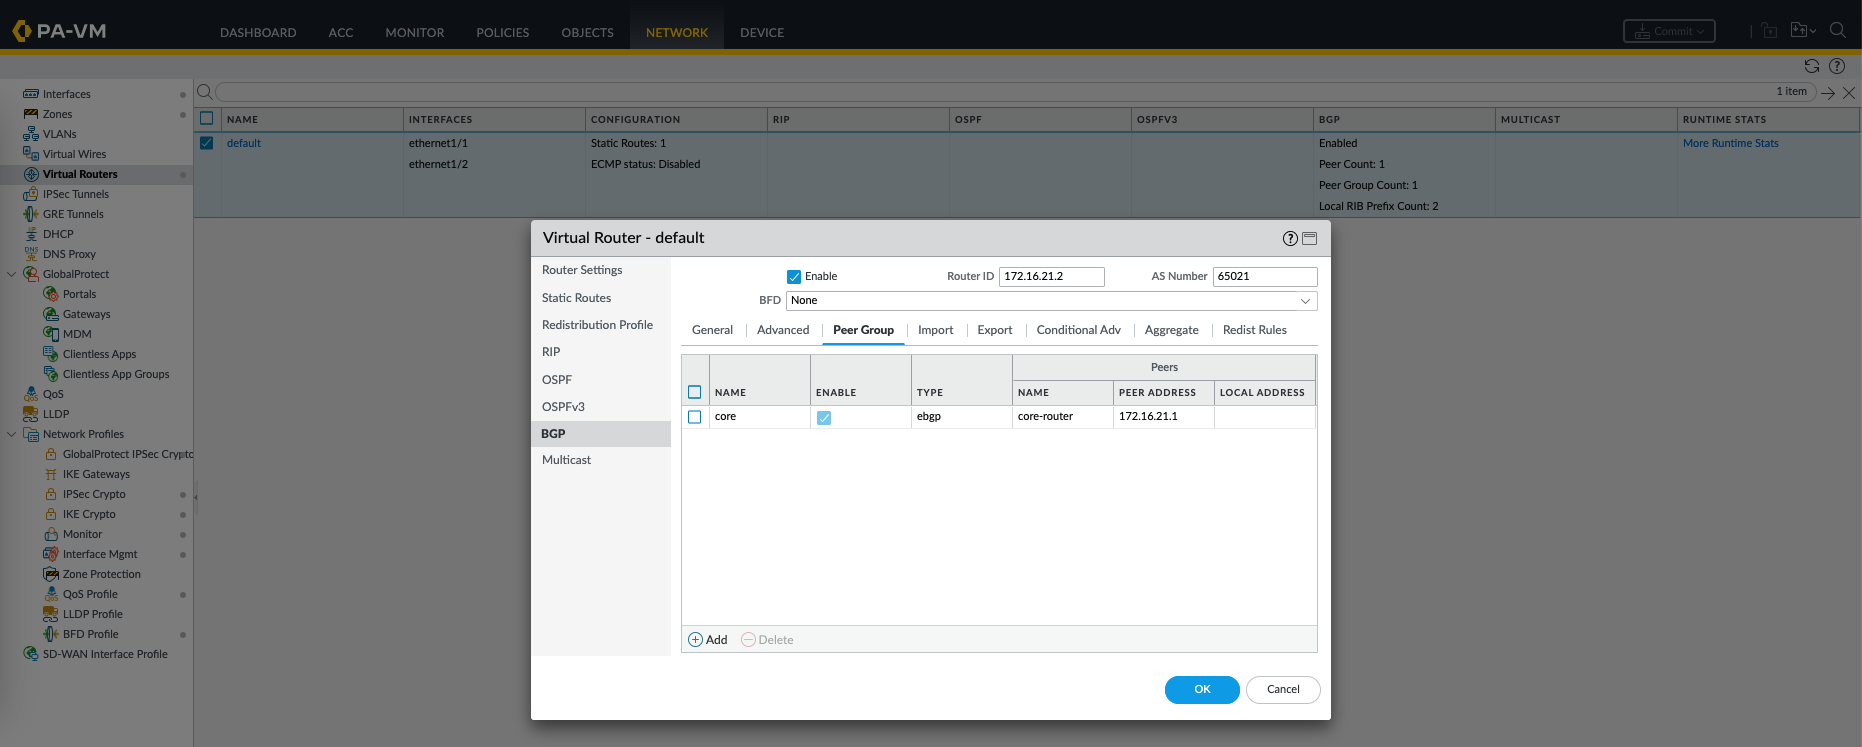Collapse the Network Profiles tree node
The height and width of the screenshot is (747, 1862).
[x=12, y=434]
